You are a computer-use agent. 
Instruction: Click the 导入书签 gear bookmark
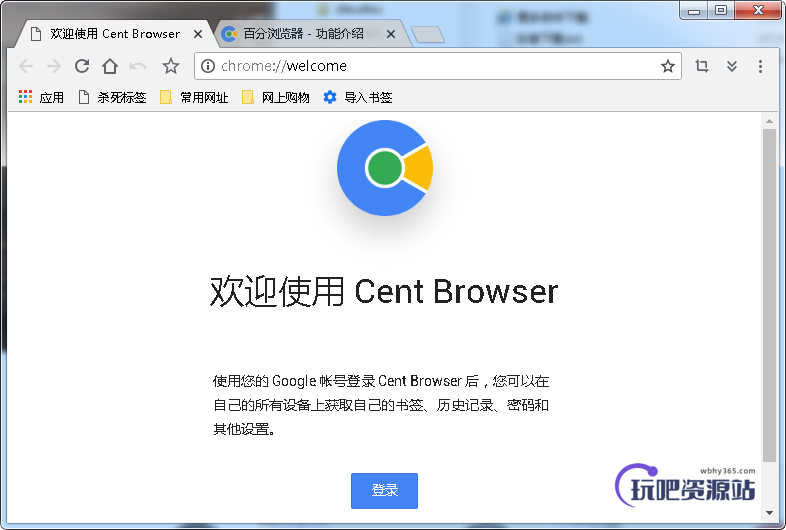click(357, 97)
